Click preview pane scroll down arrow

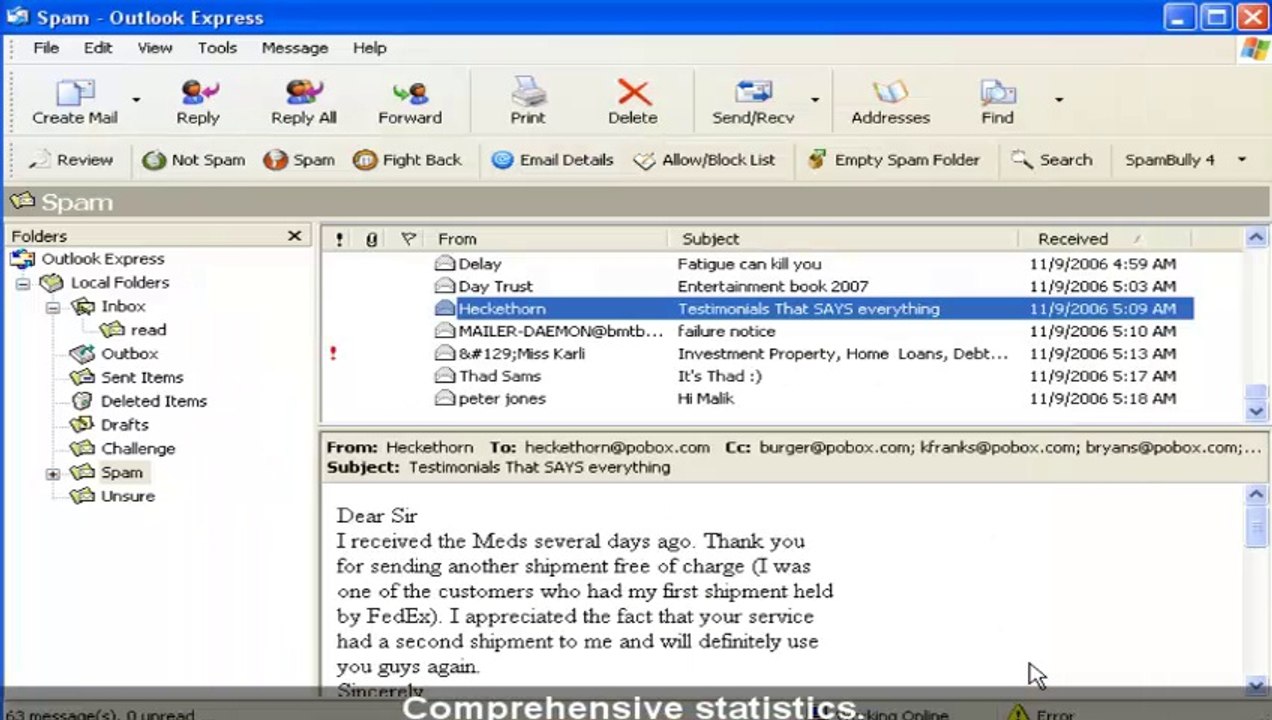(1257, 686)
